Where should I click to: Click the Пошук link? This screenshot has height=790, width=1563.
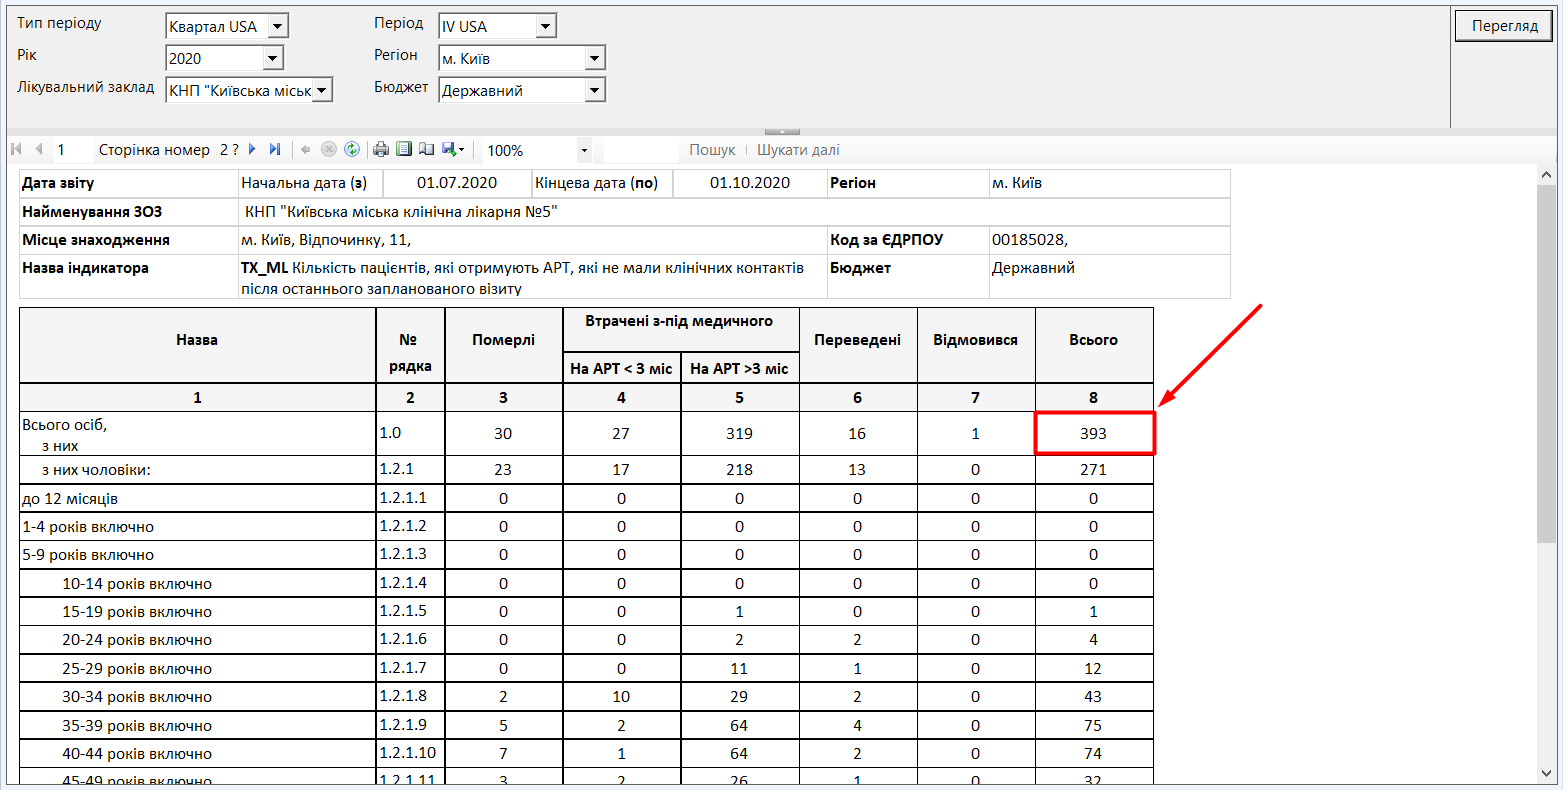(x=712, y=150)
